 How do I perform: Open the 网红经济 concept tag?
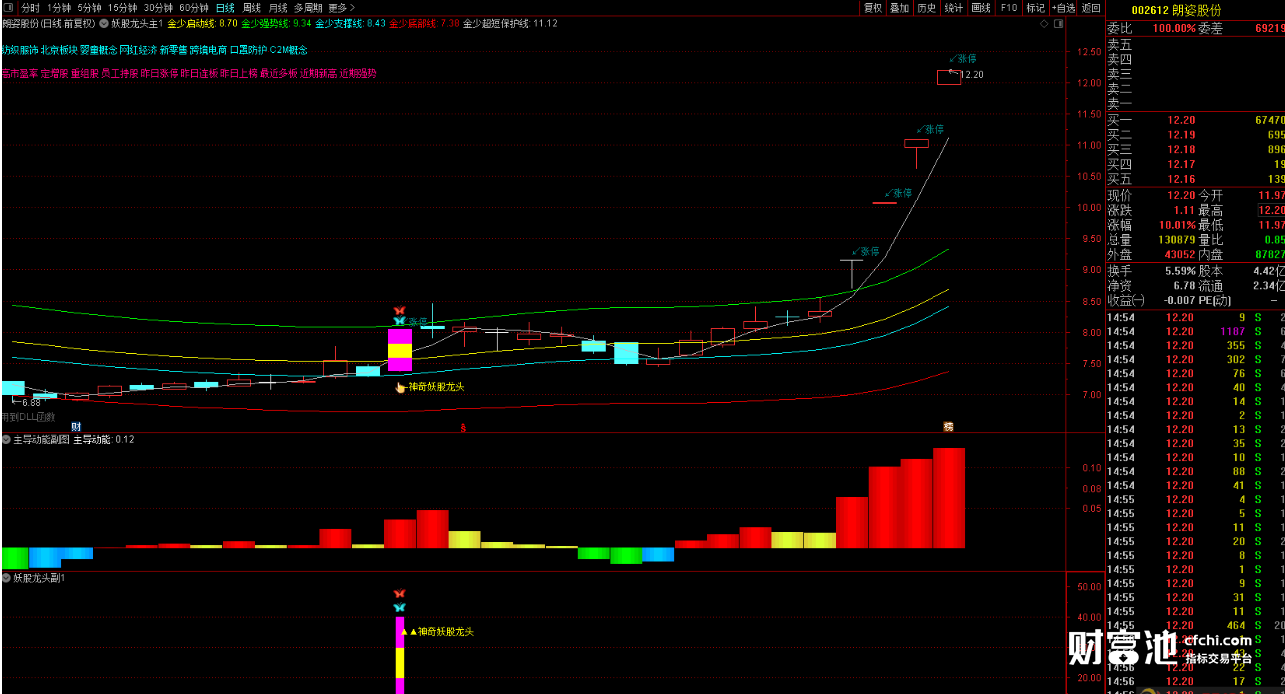138,49
